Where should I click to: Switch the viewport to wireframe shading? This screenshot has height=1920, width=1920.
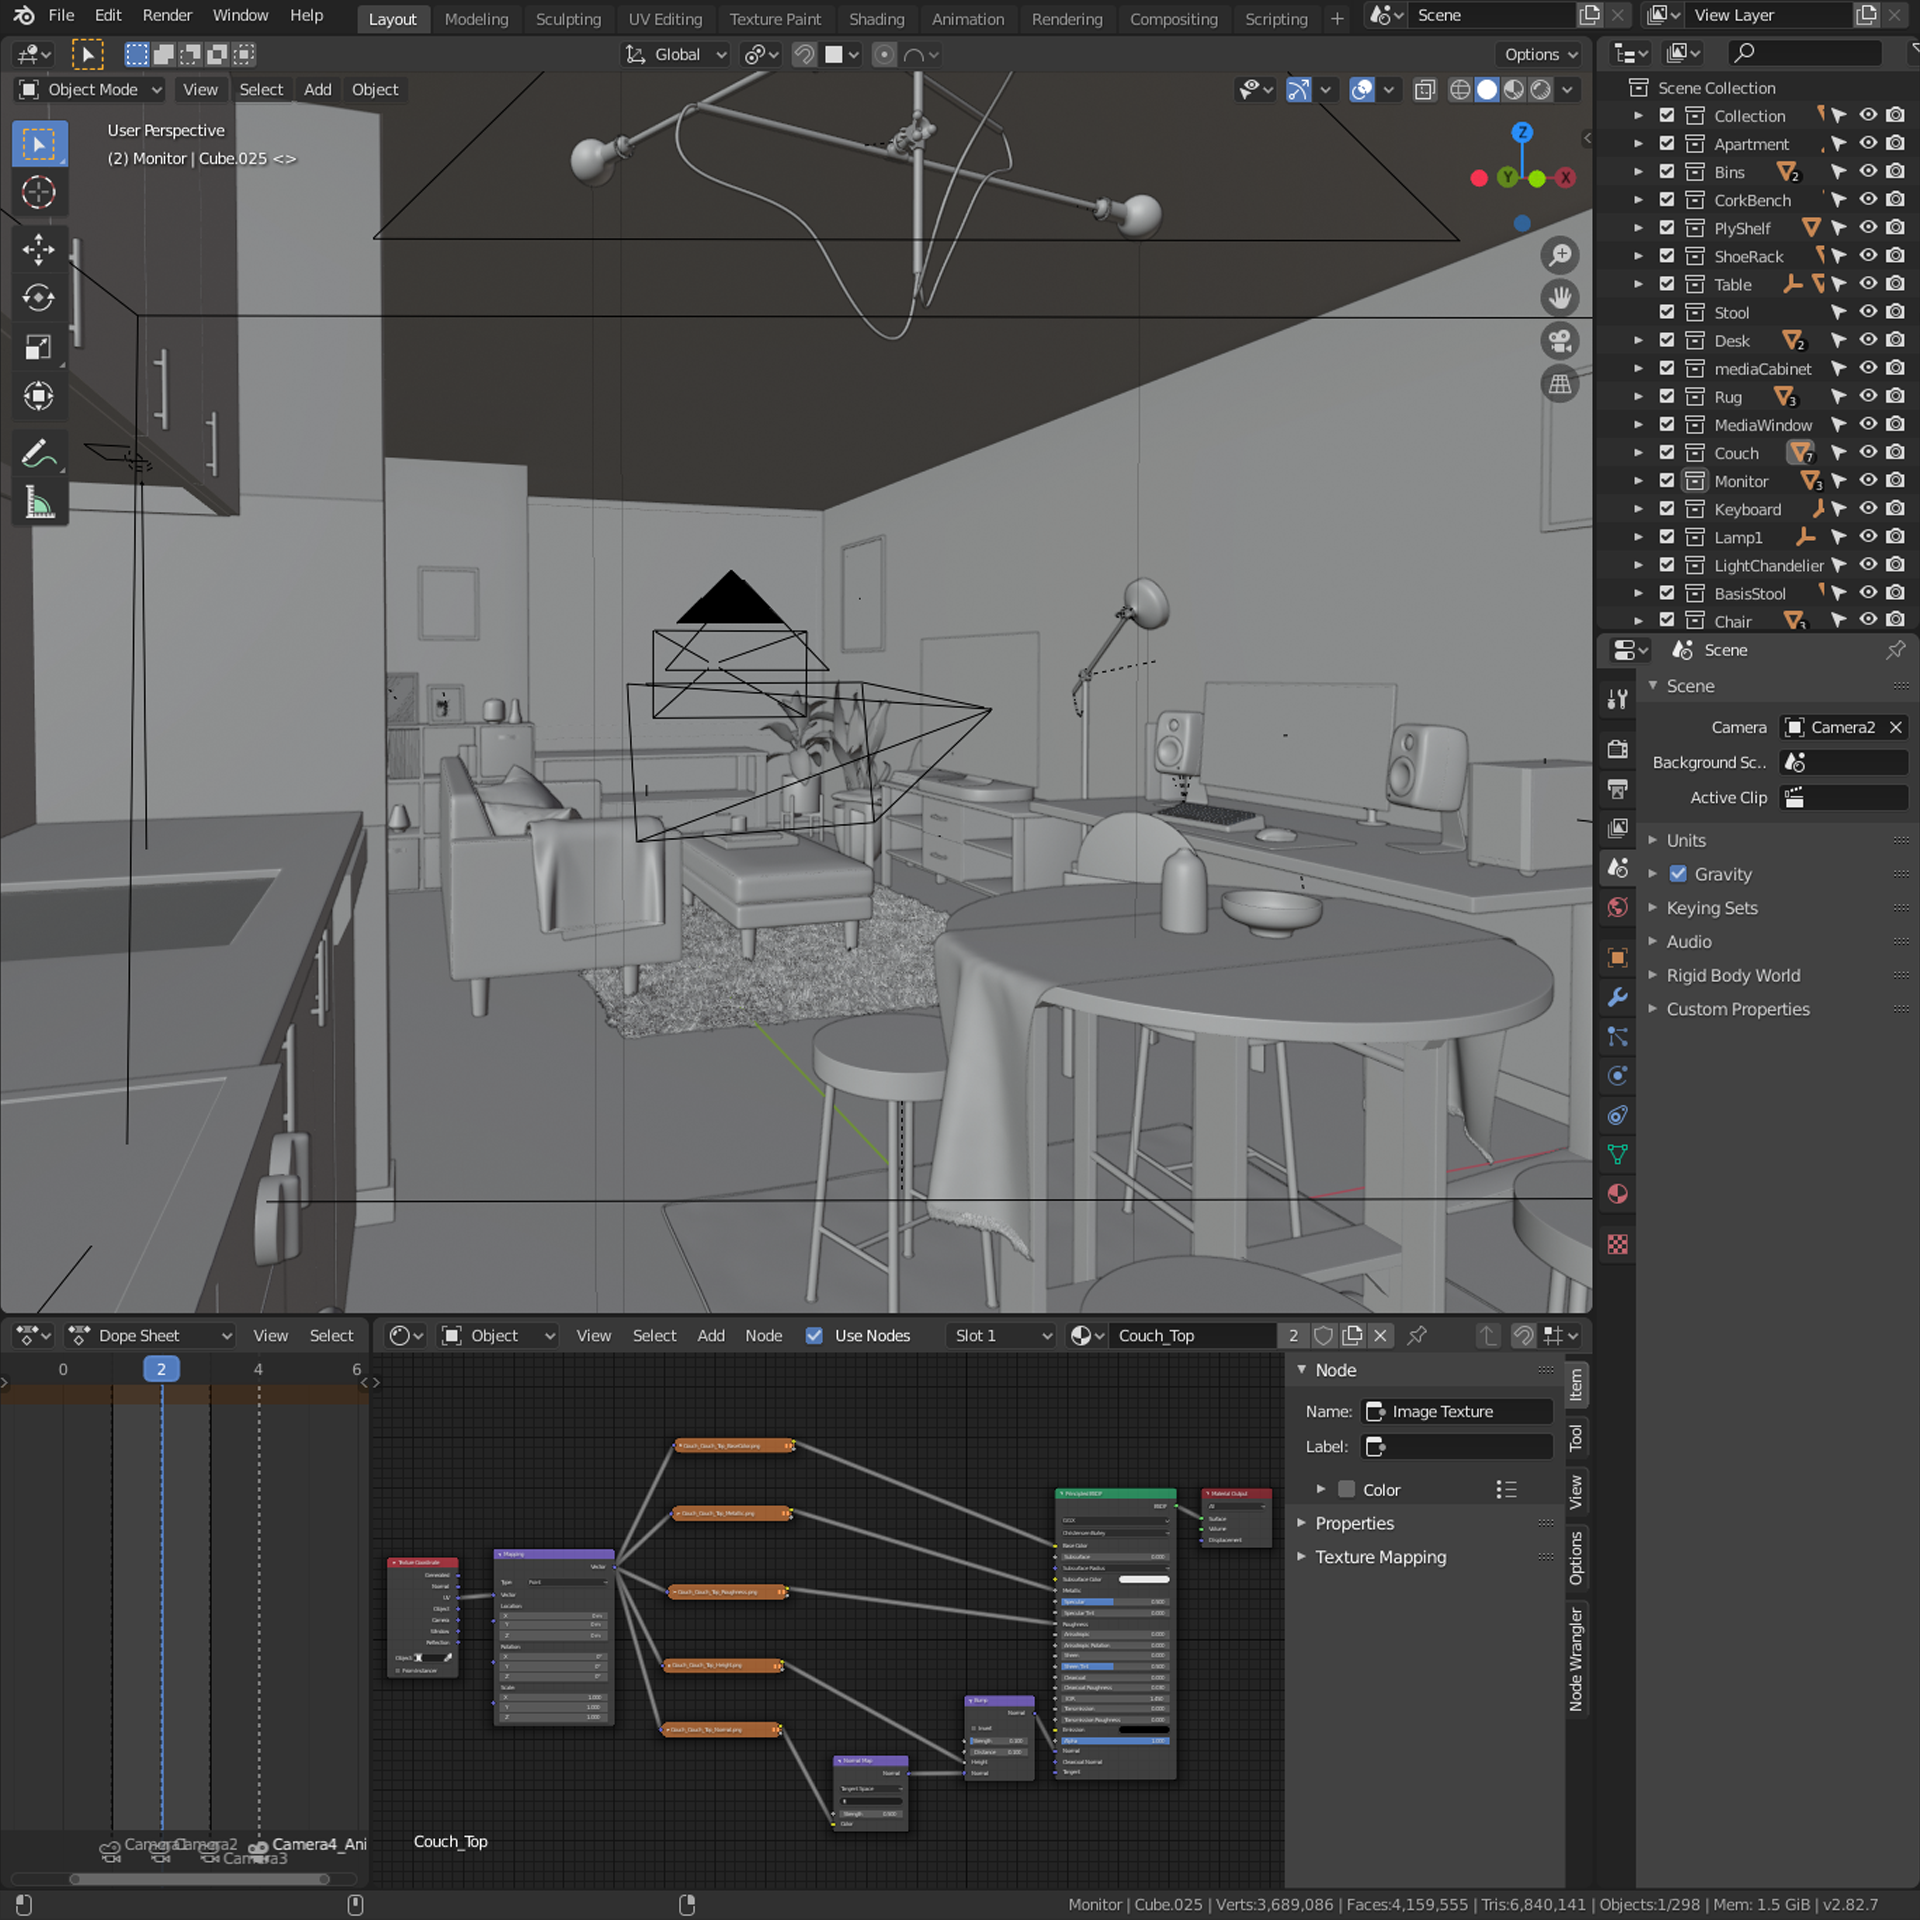click(x=1460, y=90)
